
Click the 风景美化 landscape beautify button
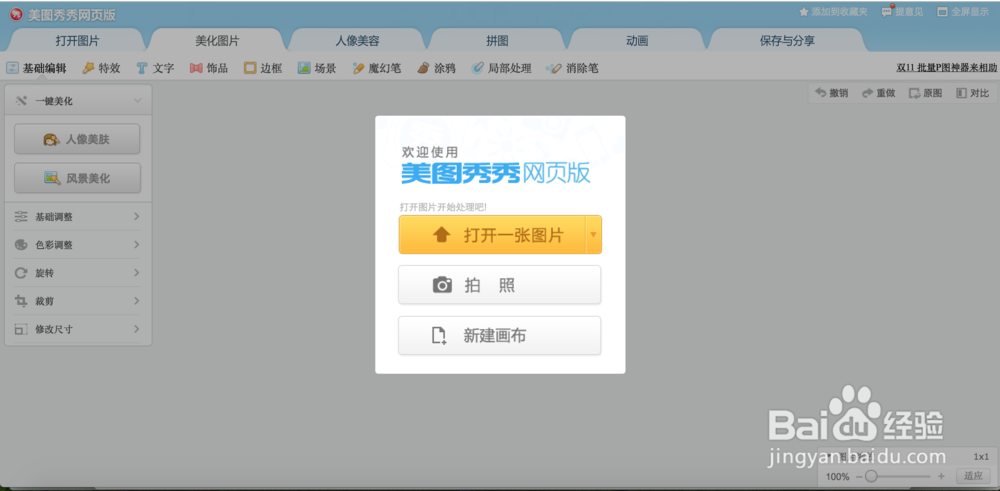click(77, 178)
